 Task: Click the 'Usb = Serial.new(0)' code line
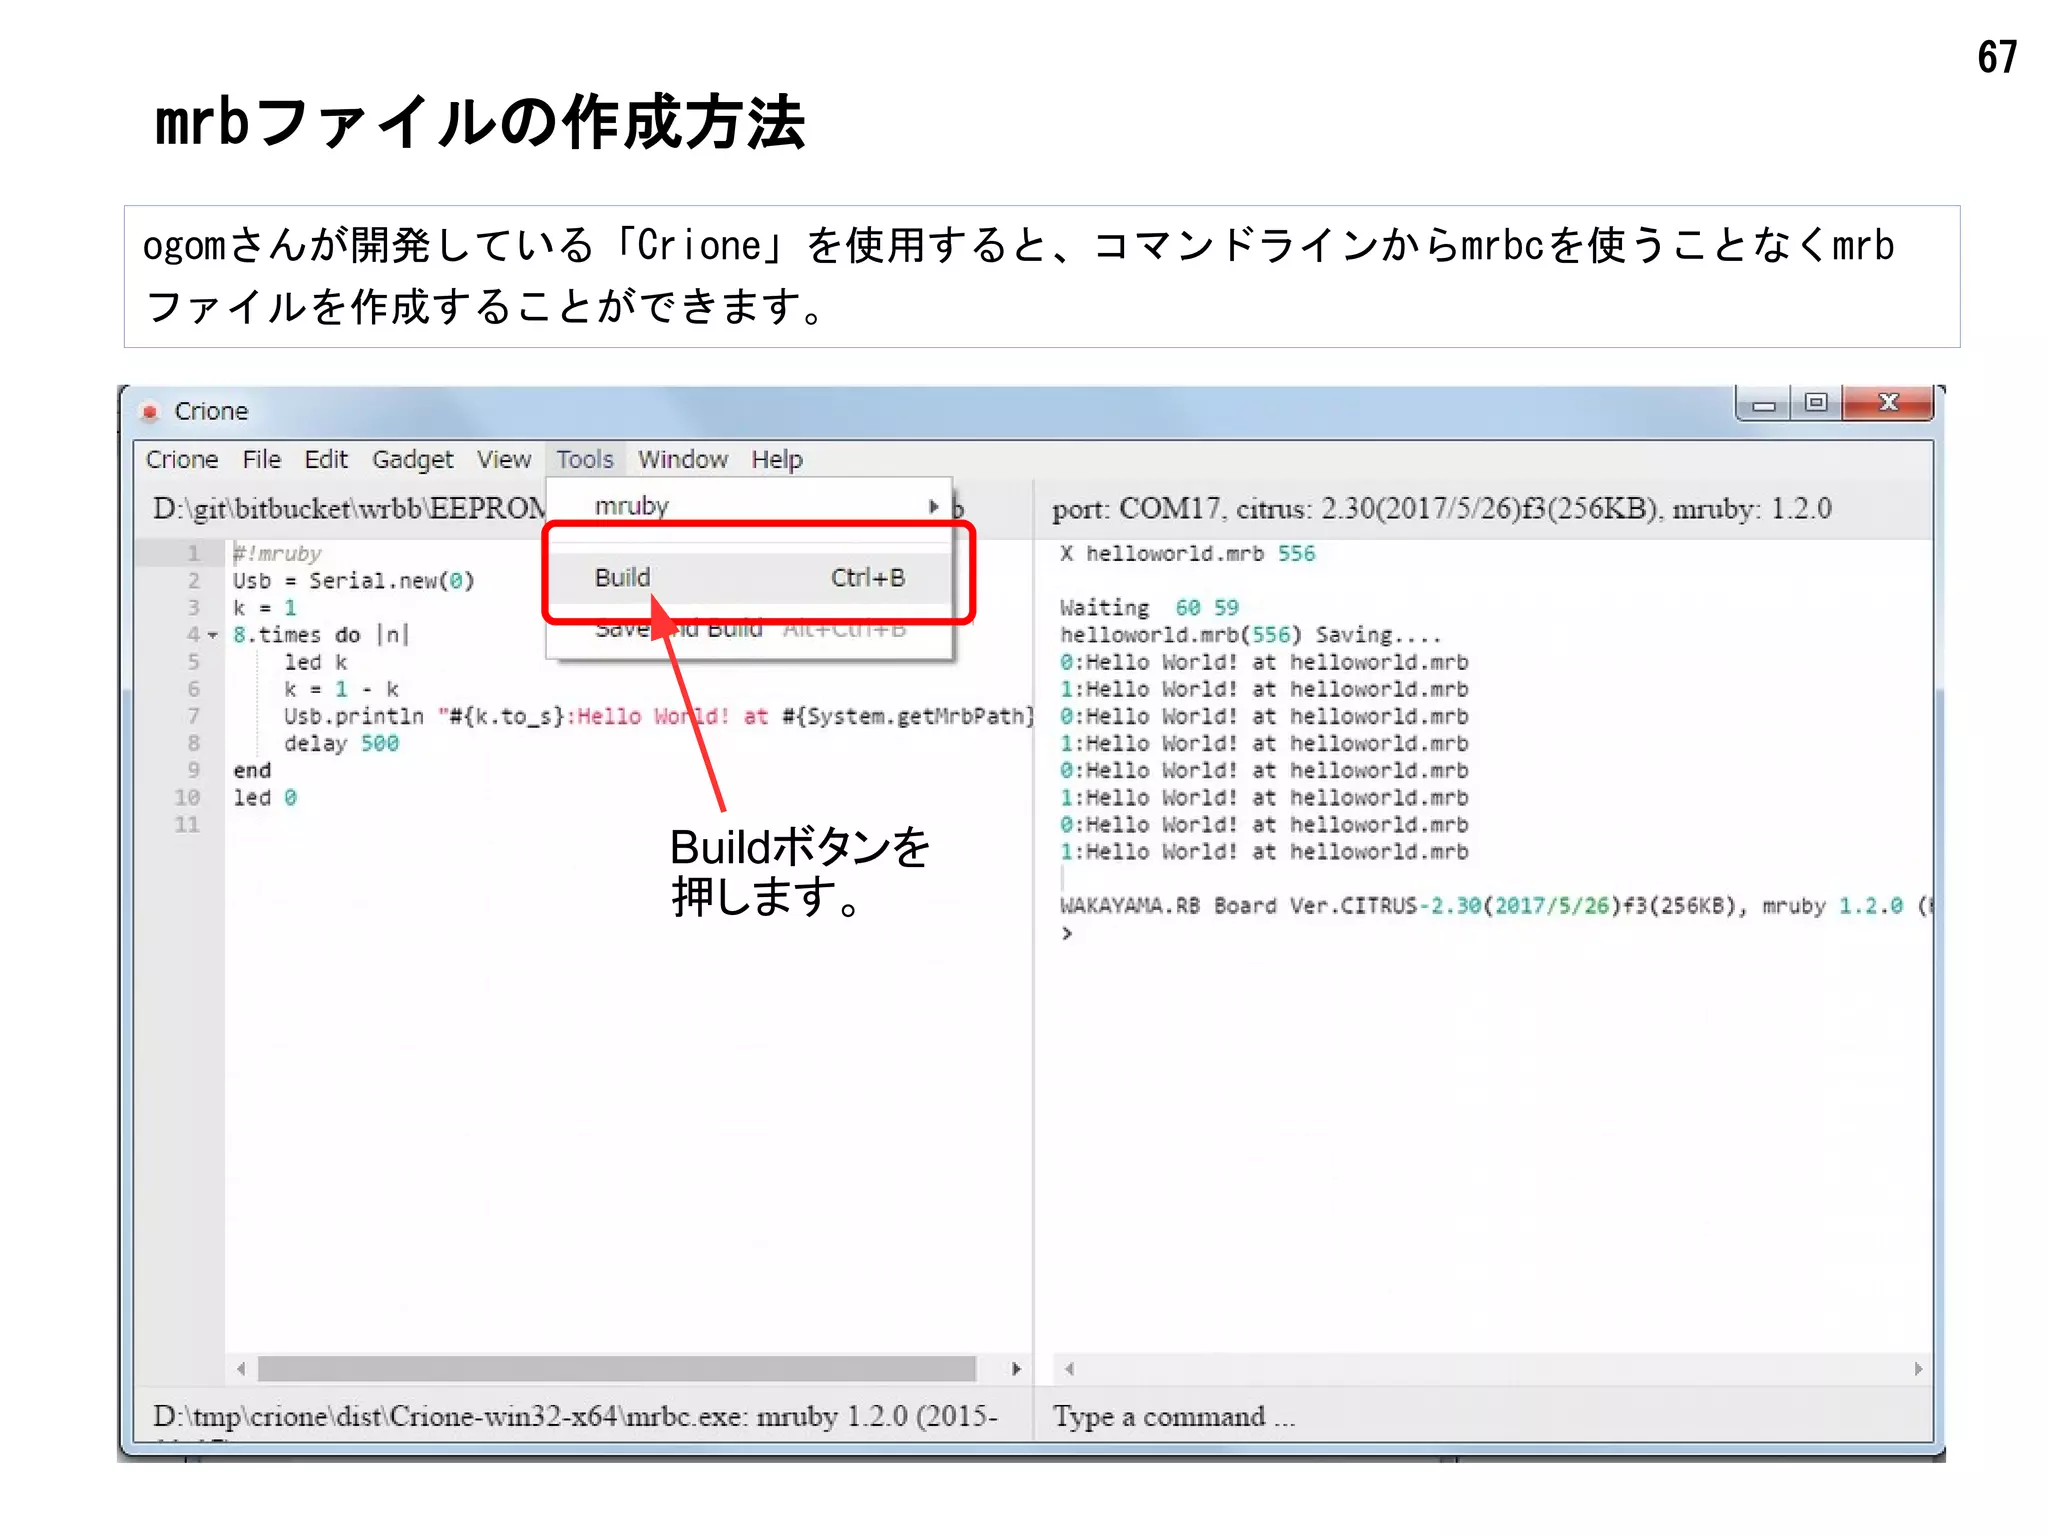pos(353,581)
